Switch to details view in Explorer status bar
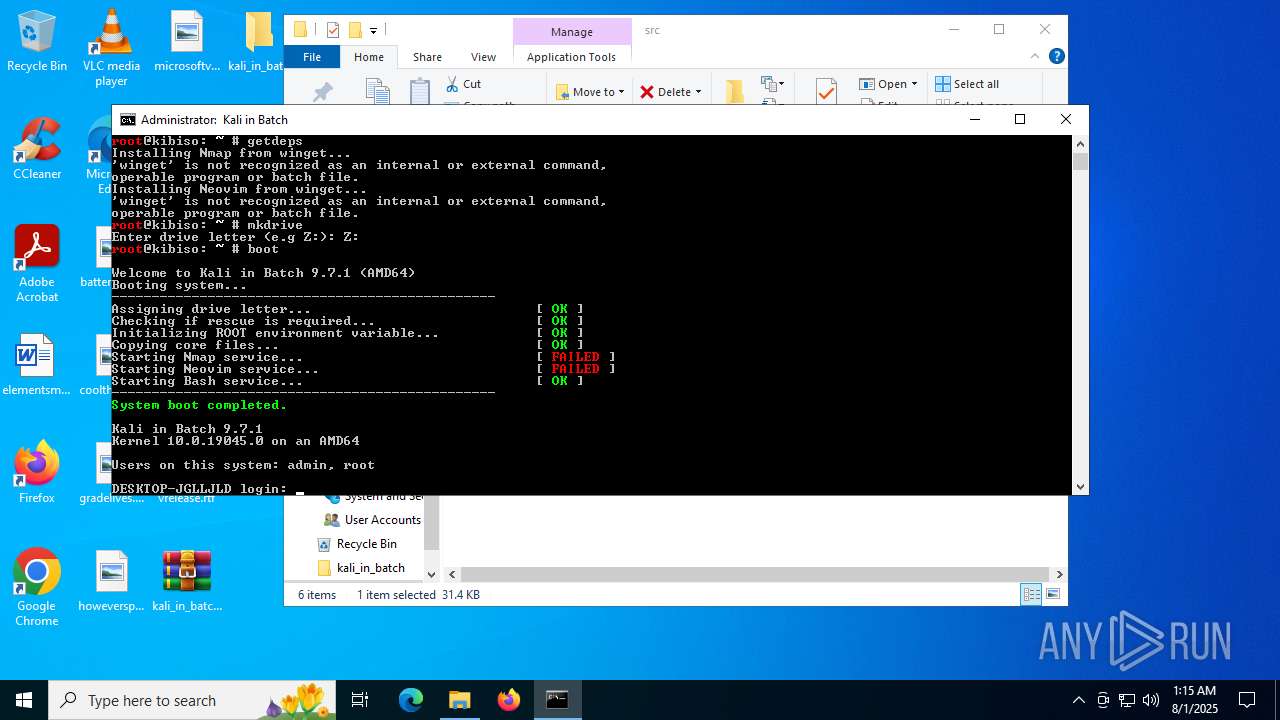This screenshot has height=720, width=1280. coord(1030,595)
